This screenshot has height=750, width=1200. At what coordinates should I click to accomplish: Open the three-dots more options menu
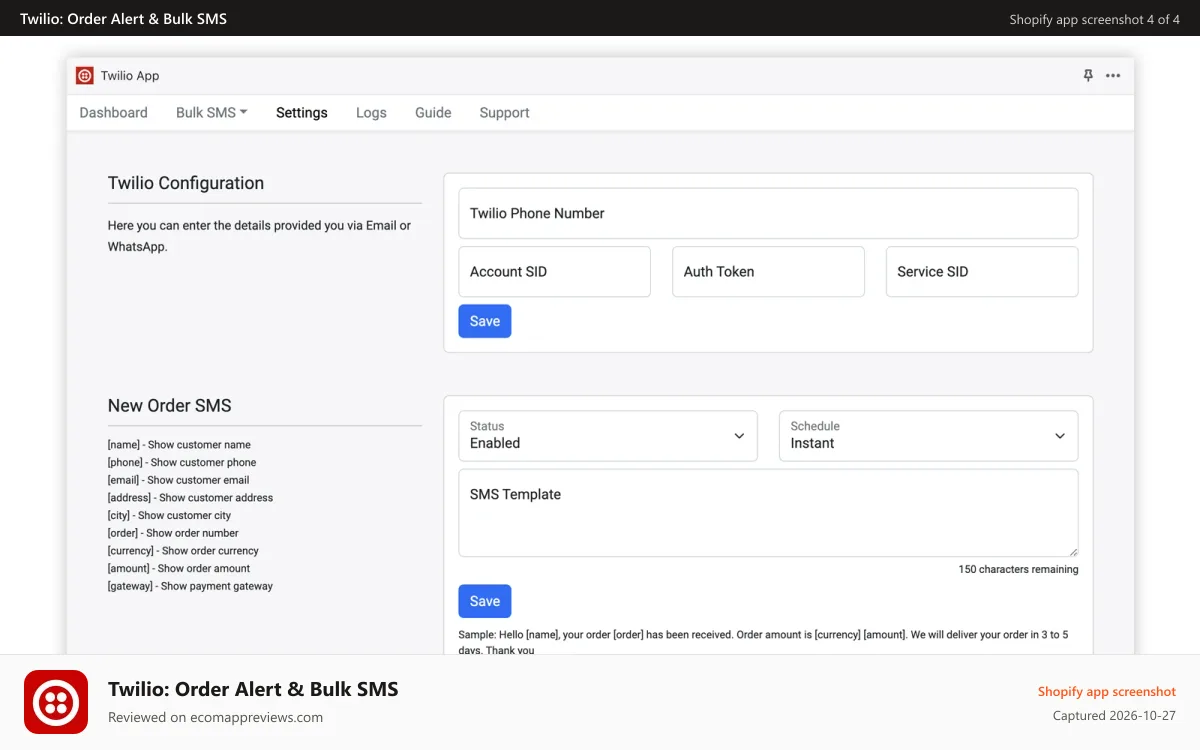click(x=1113, y=76)
